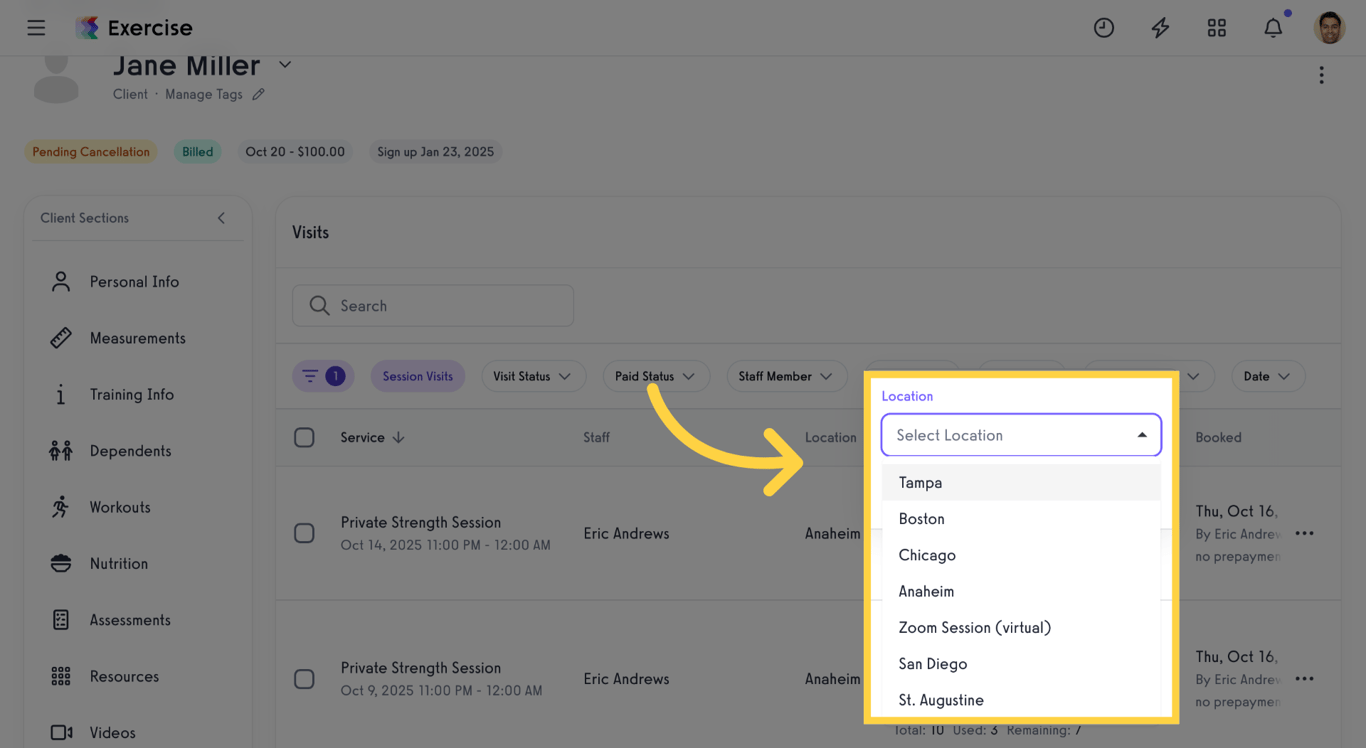Click the Pending Cancellation status tag
This screenshot has height=748, width=1366.
click(x=91, y=152)
